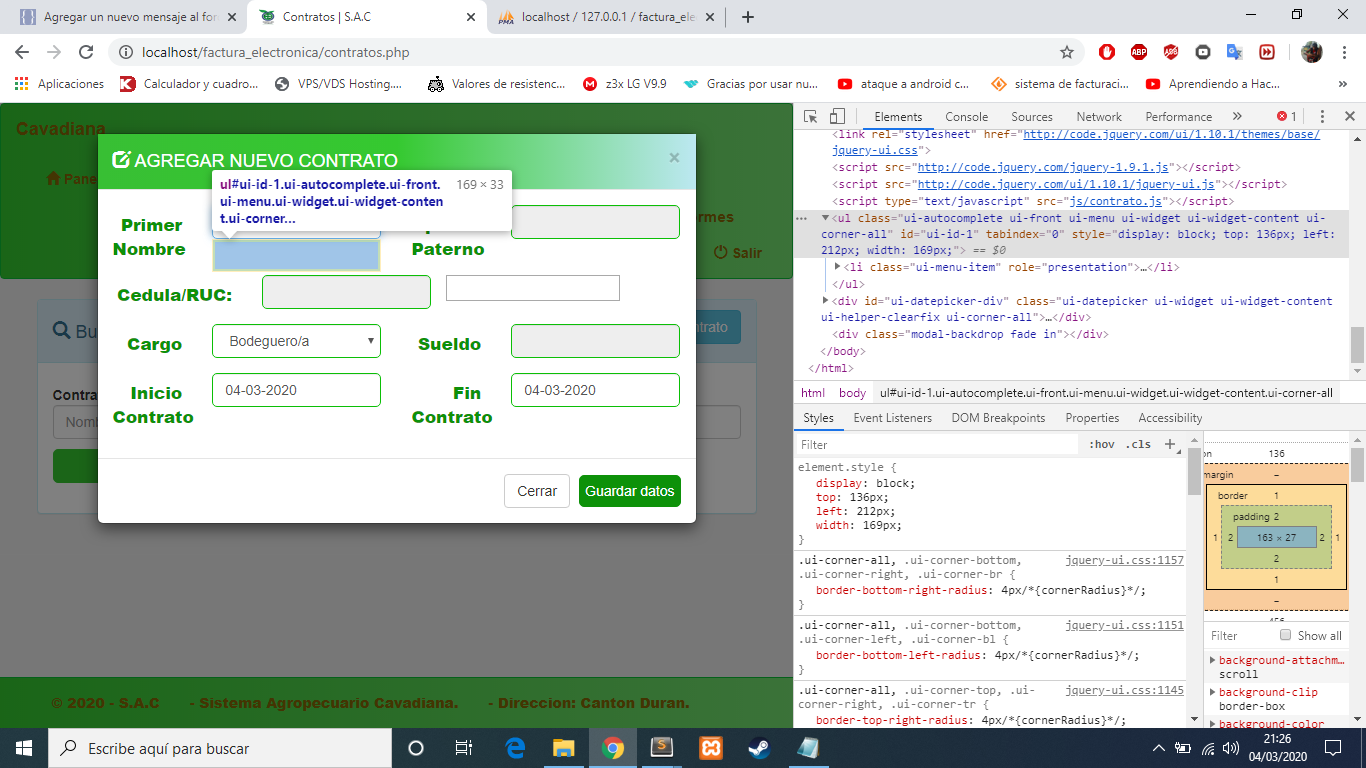
Task: Close the Agregar Nuevo Contrato modal
Action: coord(674,157)
